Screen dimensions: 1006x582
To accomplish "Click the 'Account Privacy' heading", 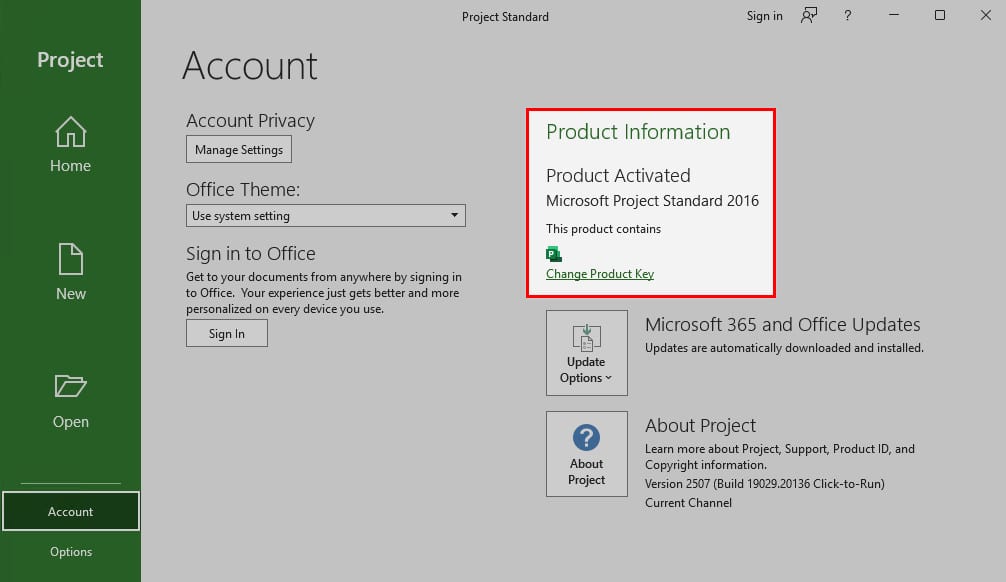I will tap(250, 121).
